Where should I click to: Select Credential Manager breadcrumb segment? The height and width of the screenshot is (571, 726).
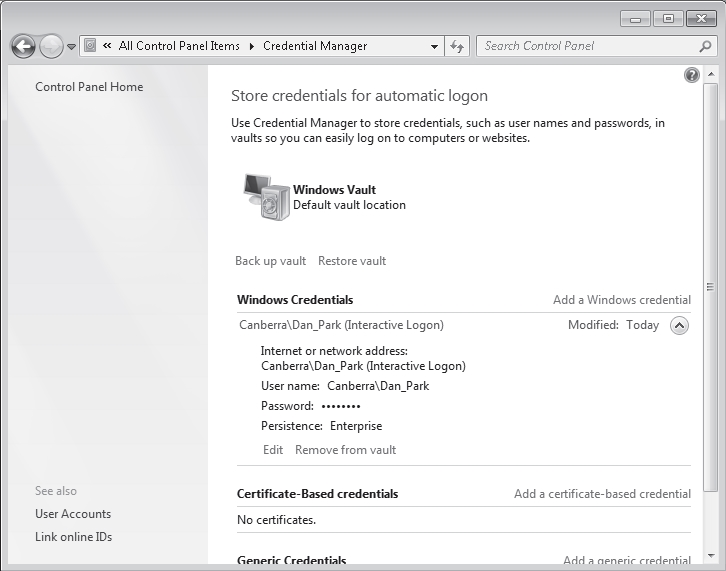pyautogui.click(x=315, y=46)
